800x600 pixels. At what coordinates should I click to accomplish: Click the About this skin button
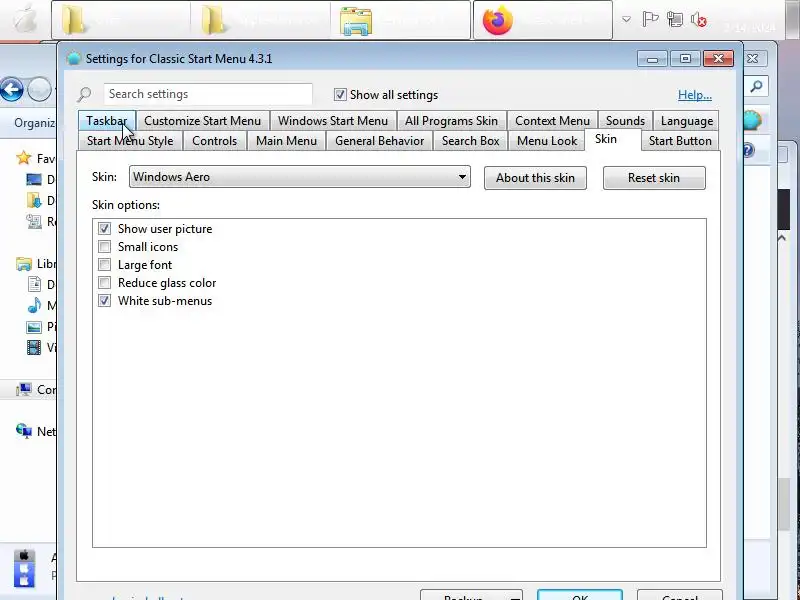point(535,178)
